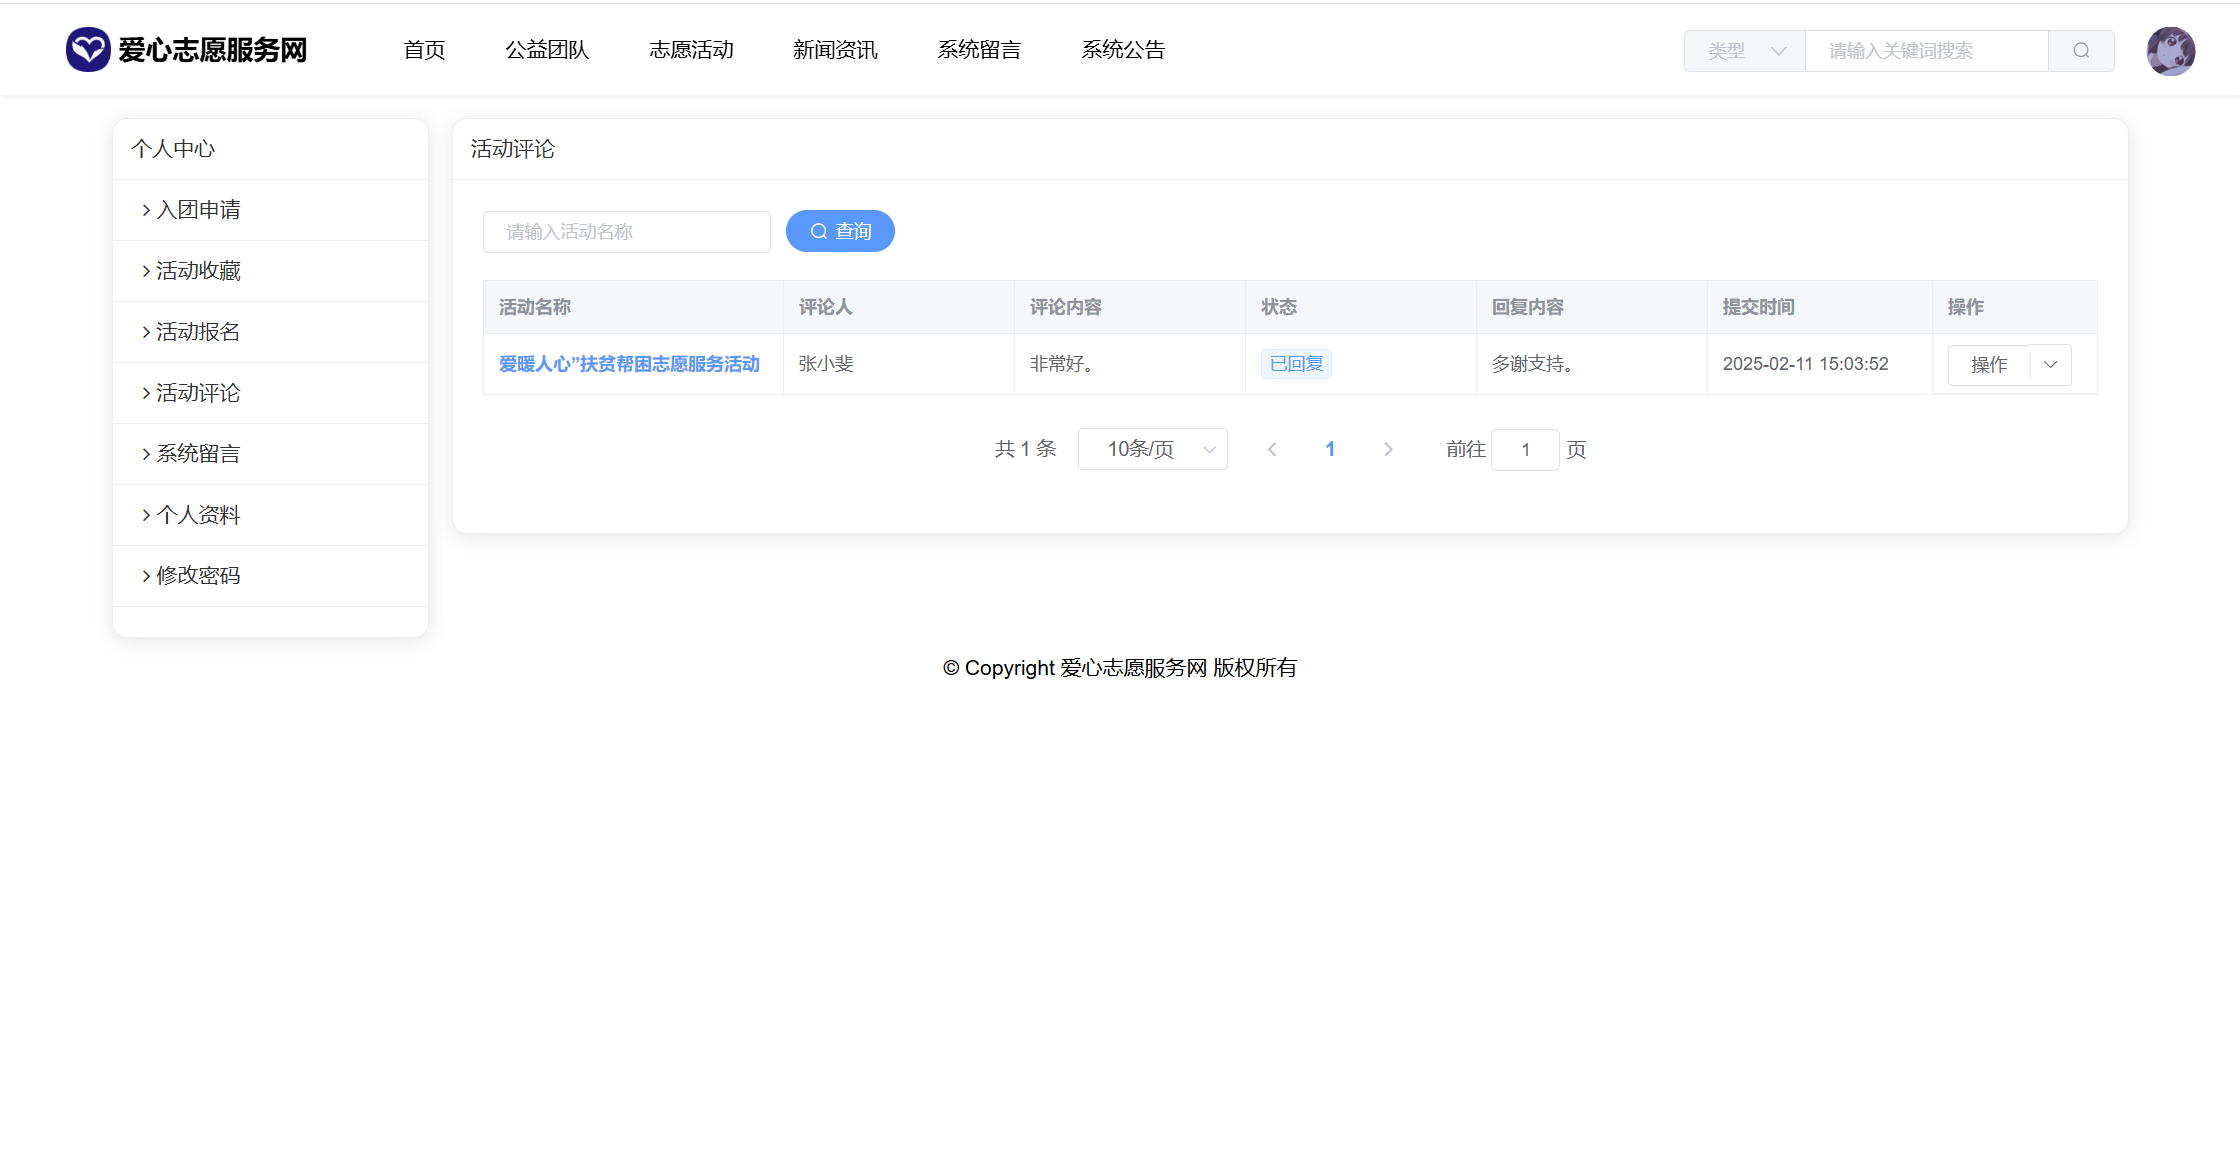Open the 10条/页 page size dropdown
This screenshot has width=2240, height=1151.
(x=1153, y=450)
